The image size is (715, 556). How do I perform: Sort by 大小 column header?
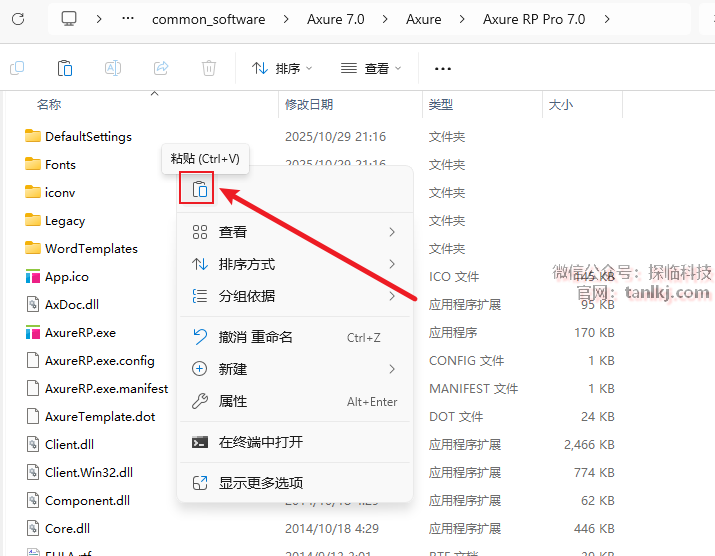pyautogui.click(x=560, y=104)
